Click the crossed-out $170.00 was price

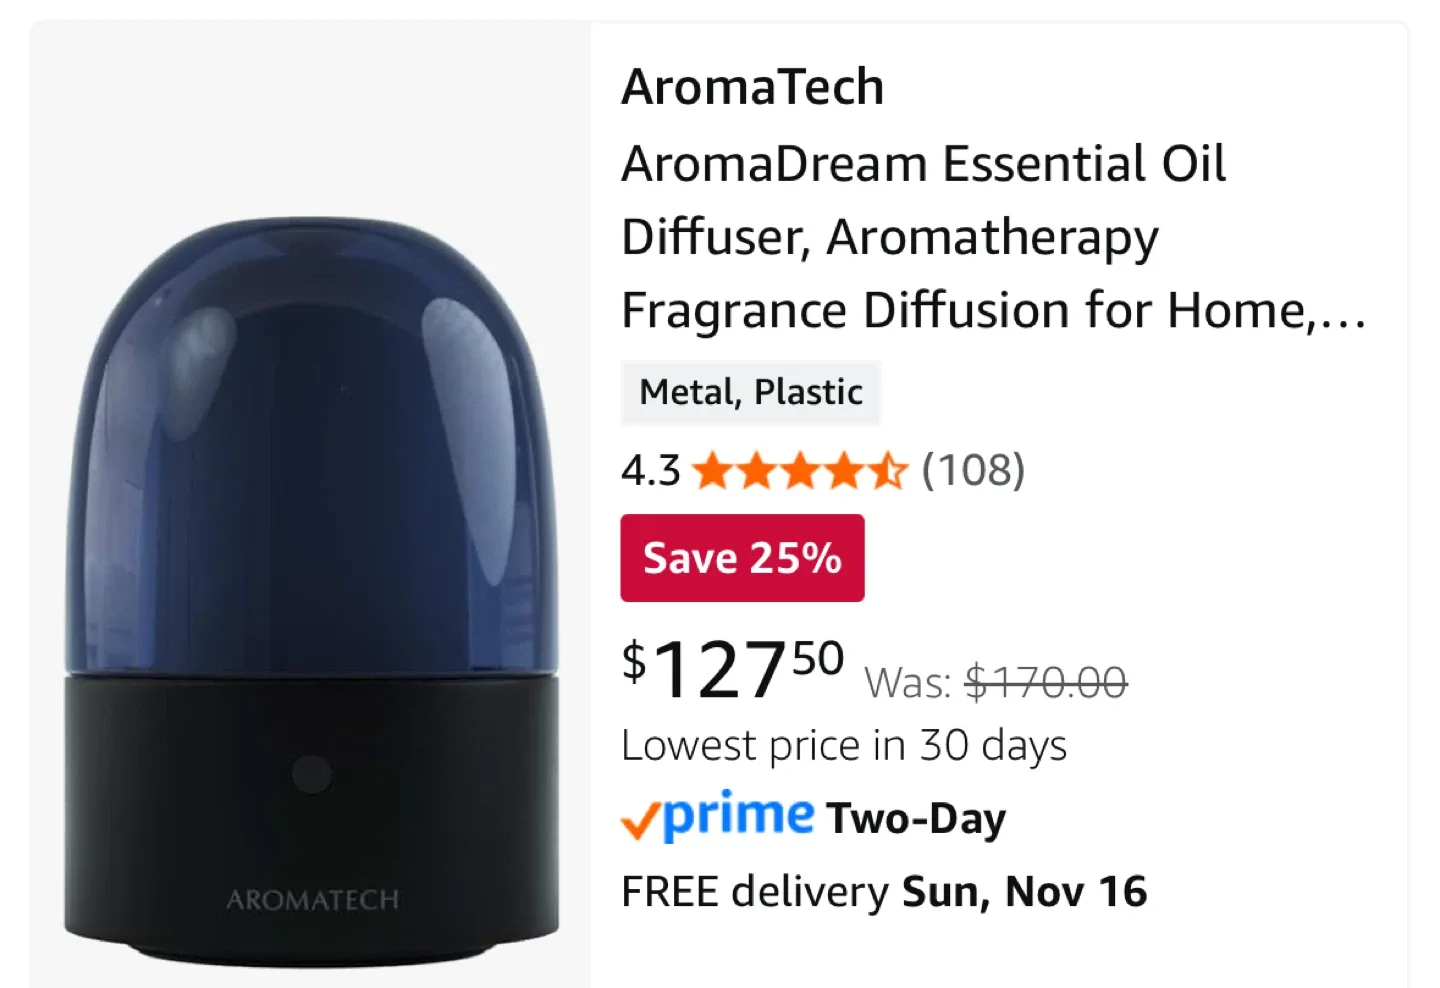click(1046, 682)
